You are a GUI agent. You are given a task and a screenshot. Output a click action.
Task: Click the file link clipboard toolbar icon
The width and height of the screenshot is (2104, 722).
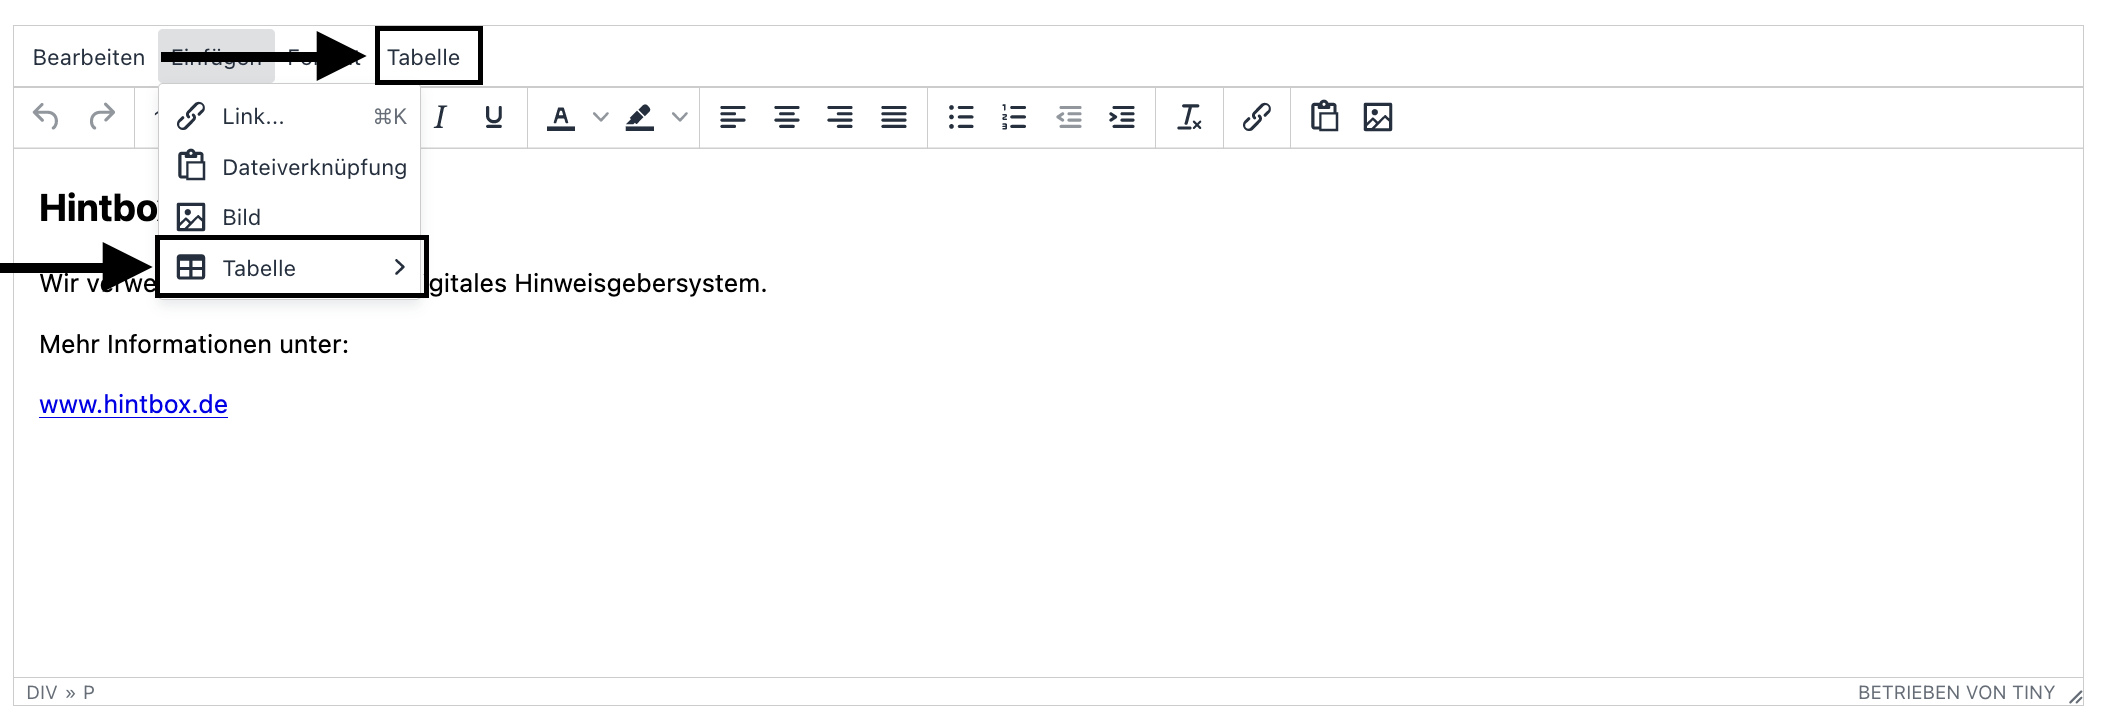(x=1324, y=117)
